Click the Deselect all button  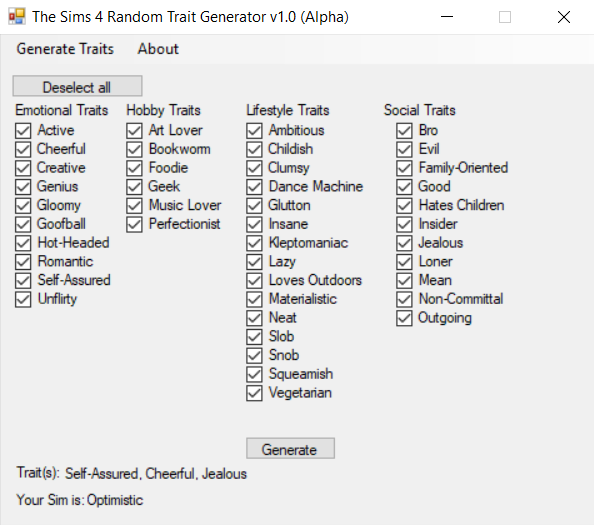click(77, 86)
